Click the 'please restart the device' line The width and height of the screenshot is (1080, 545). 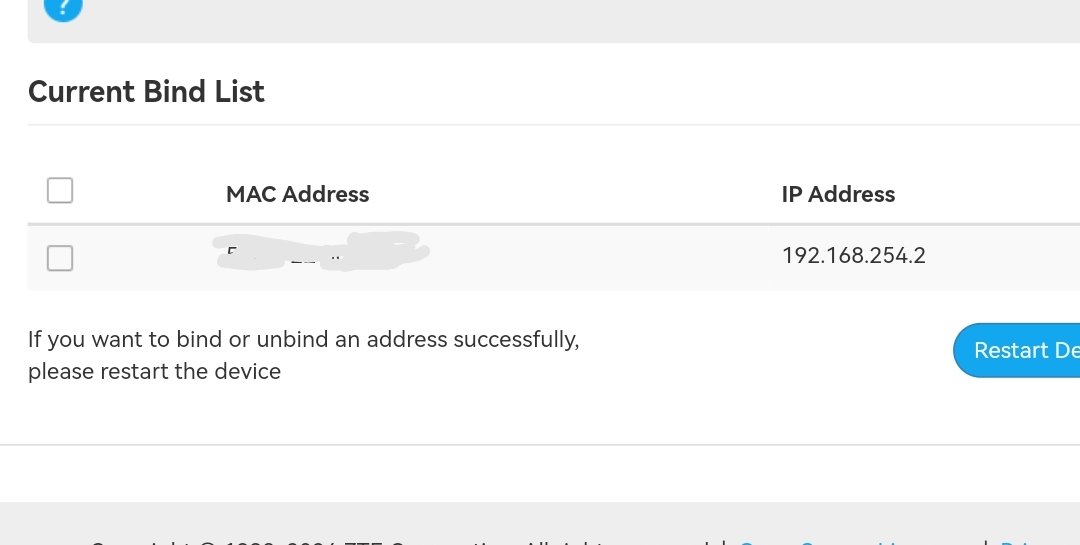click(154, 372)
